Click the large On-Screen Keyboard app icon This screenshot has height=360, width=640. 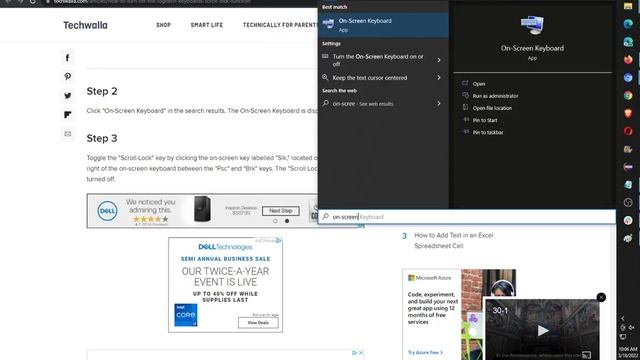(x=532, y=24)
